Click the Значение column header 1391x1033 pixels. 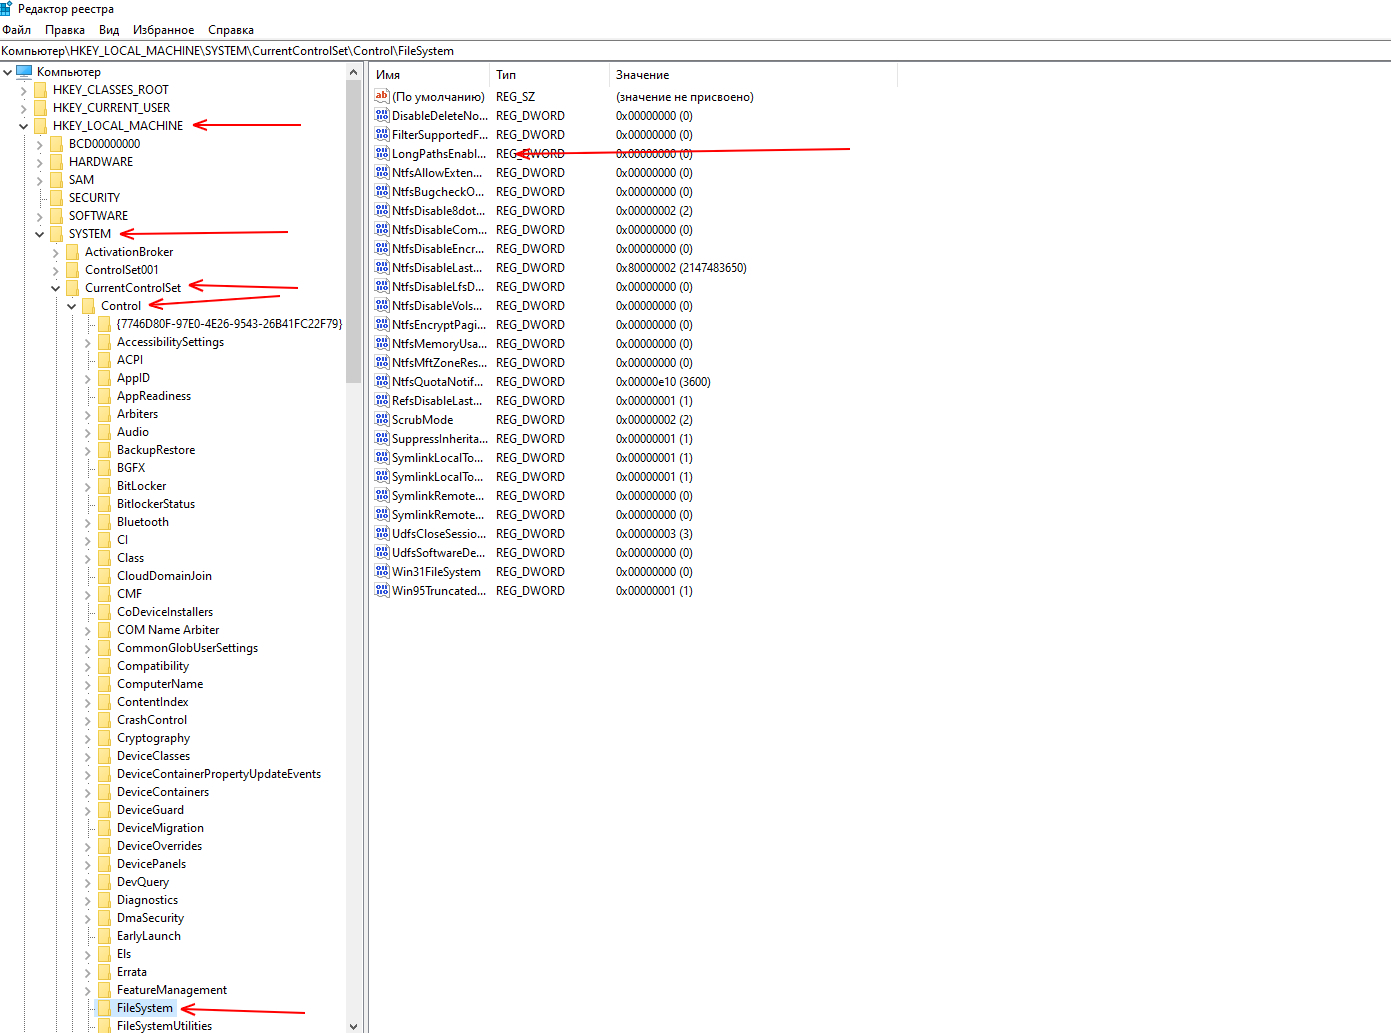coord(750,75)
